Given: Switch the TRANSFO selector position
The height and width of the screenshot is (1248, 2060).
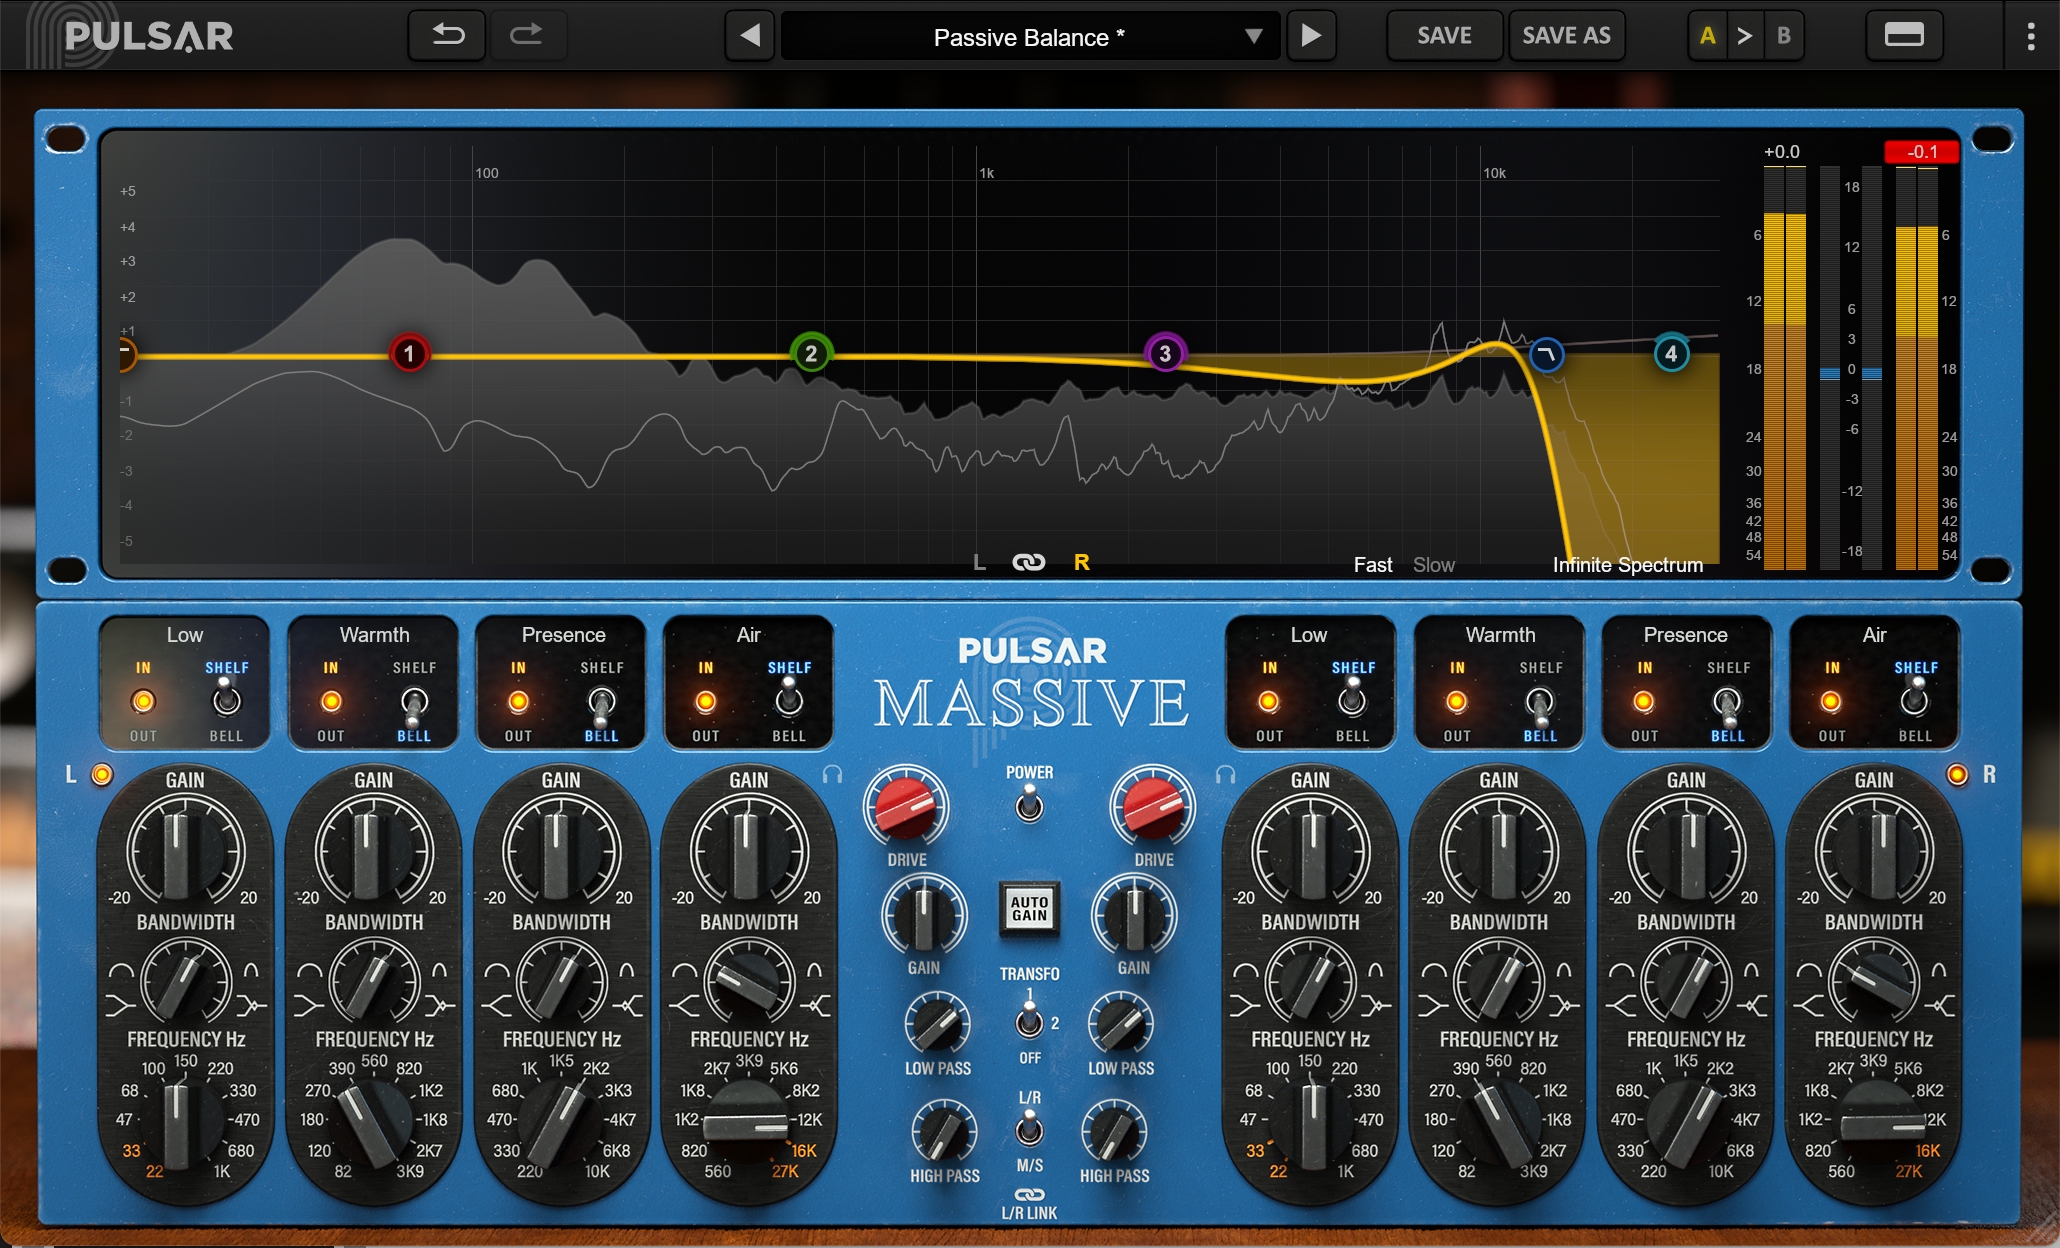Looking at the screenshot, I should pyautogui.click(x=1029, y=1021).
